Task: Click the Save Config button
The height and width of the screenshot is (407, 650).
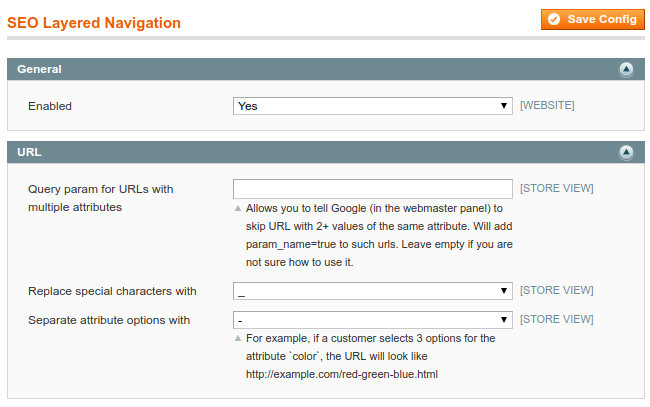Action: click(x=593, y=19)
